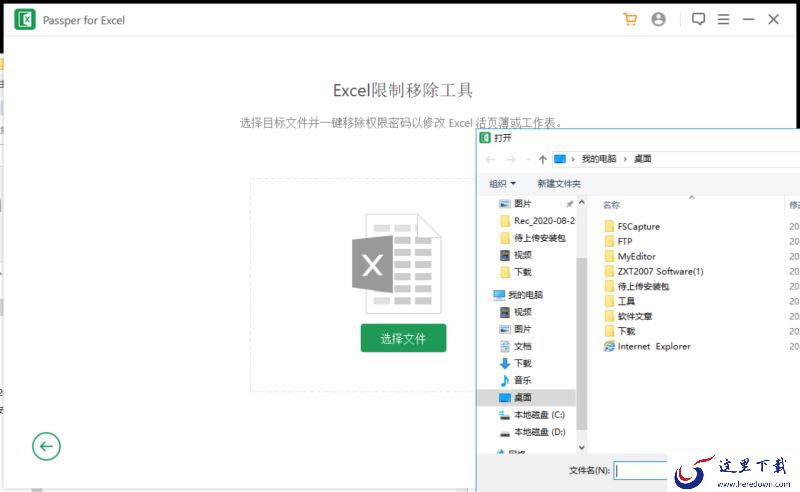
Task: Select 我的电脑 node in tree
Action: click(525, 294)
